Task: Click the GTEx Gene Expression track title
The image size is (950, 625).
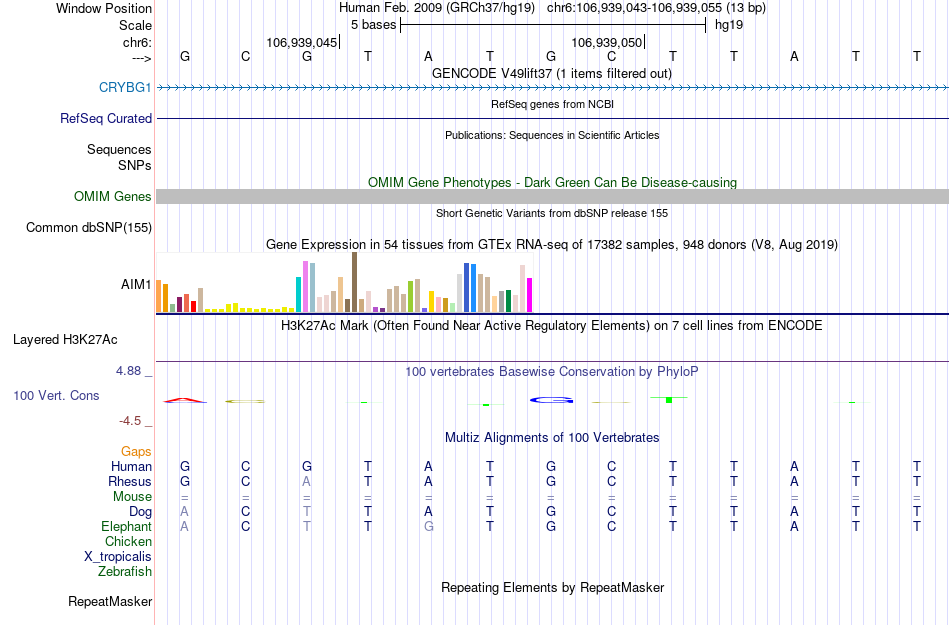Action: 552,245
